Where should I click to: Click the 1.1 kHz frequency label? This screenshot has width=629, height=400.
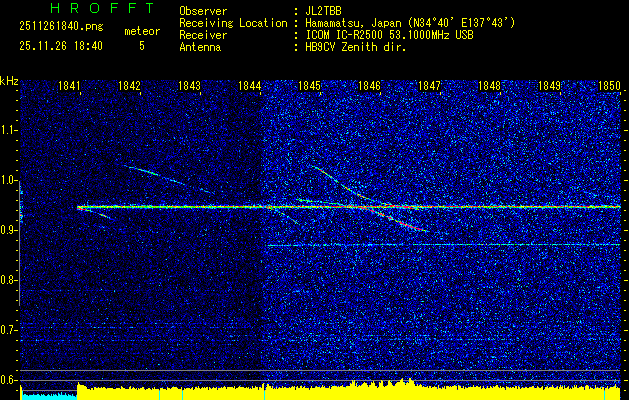click(x=10, y=130)
